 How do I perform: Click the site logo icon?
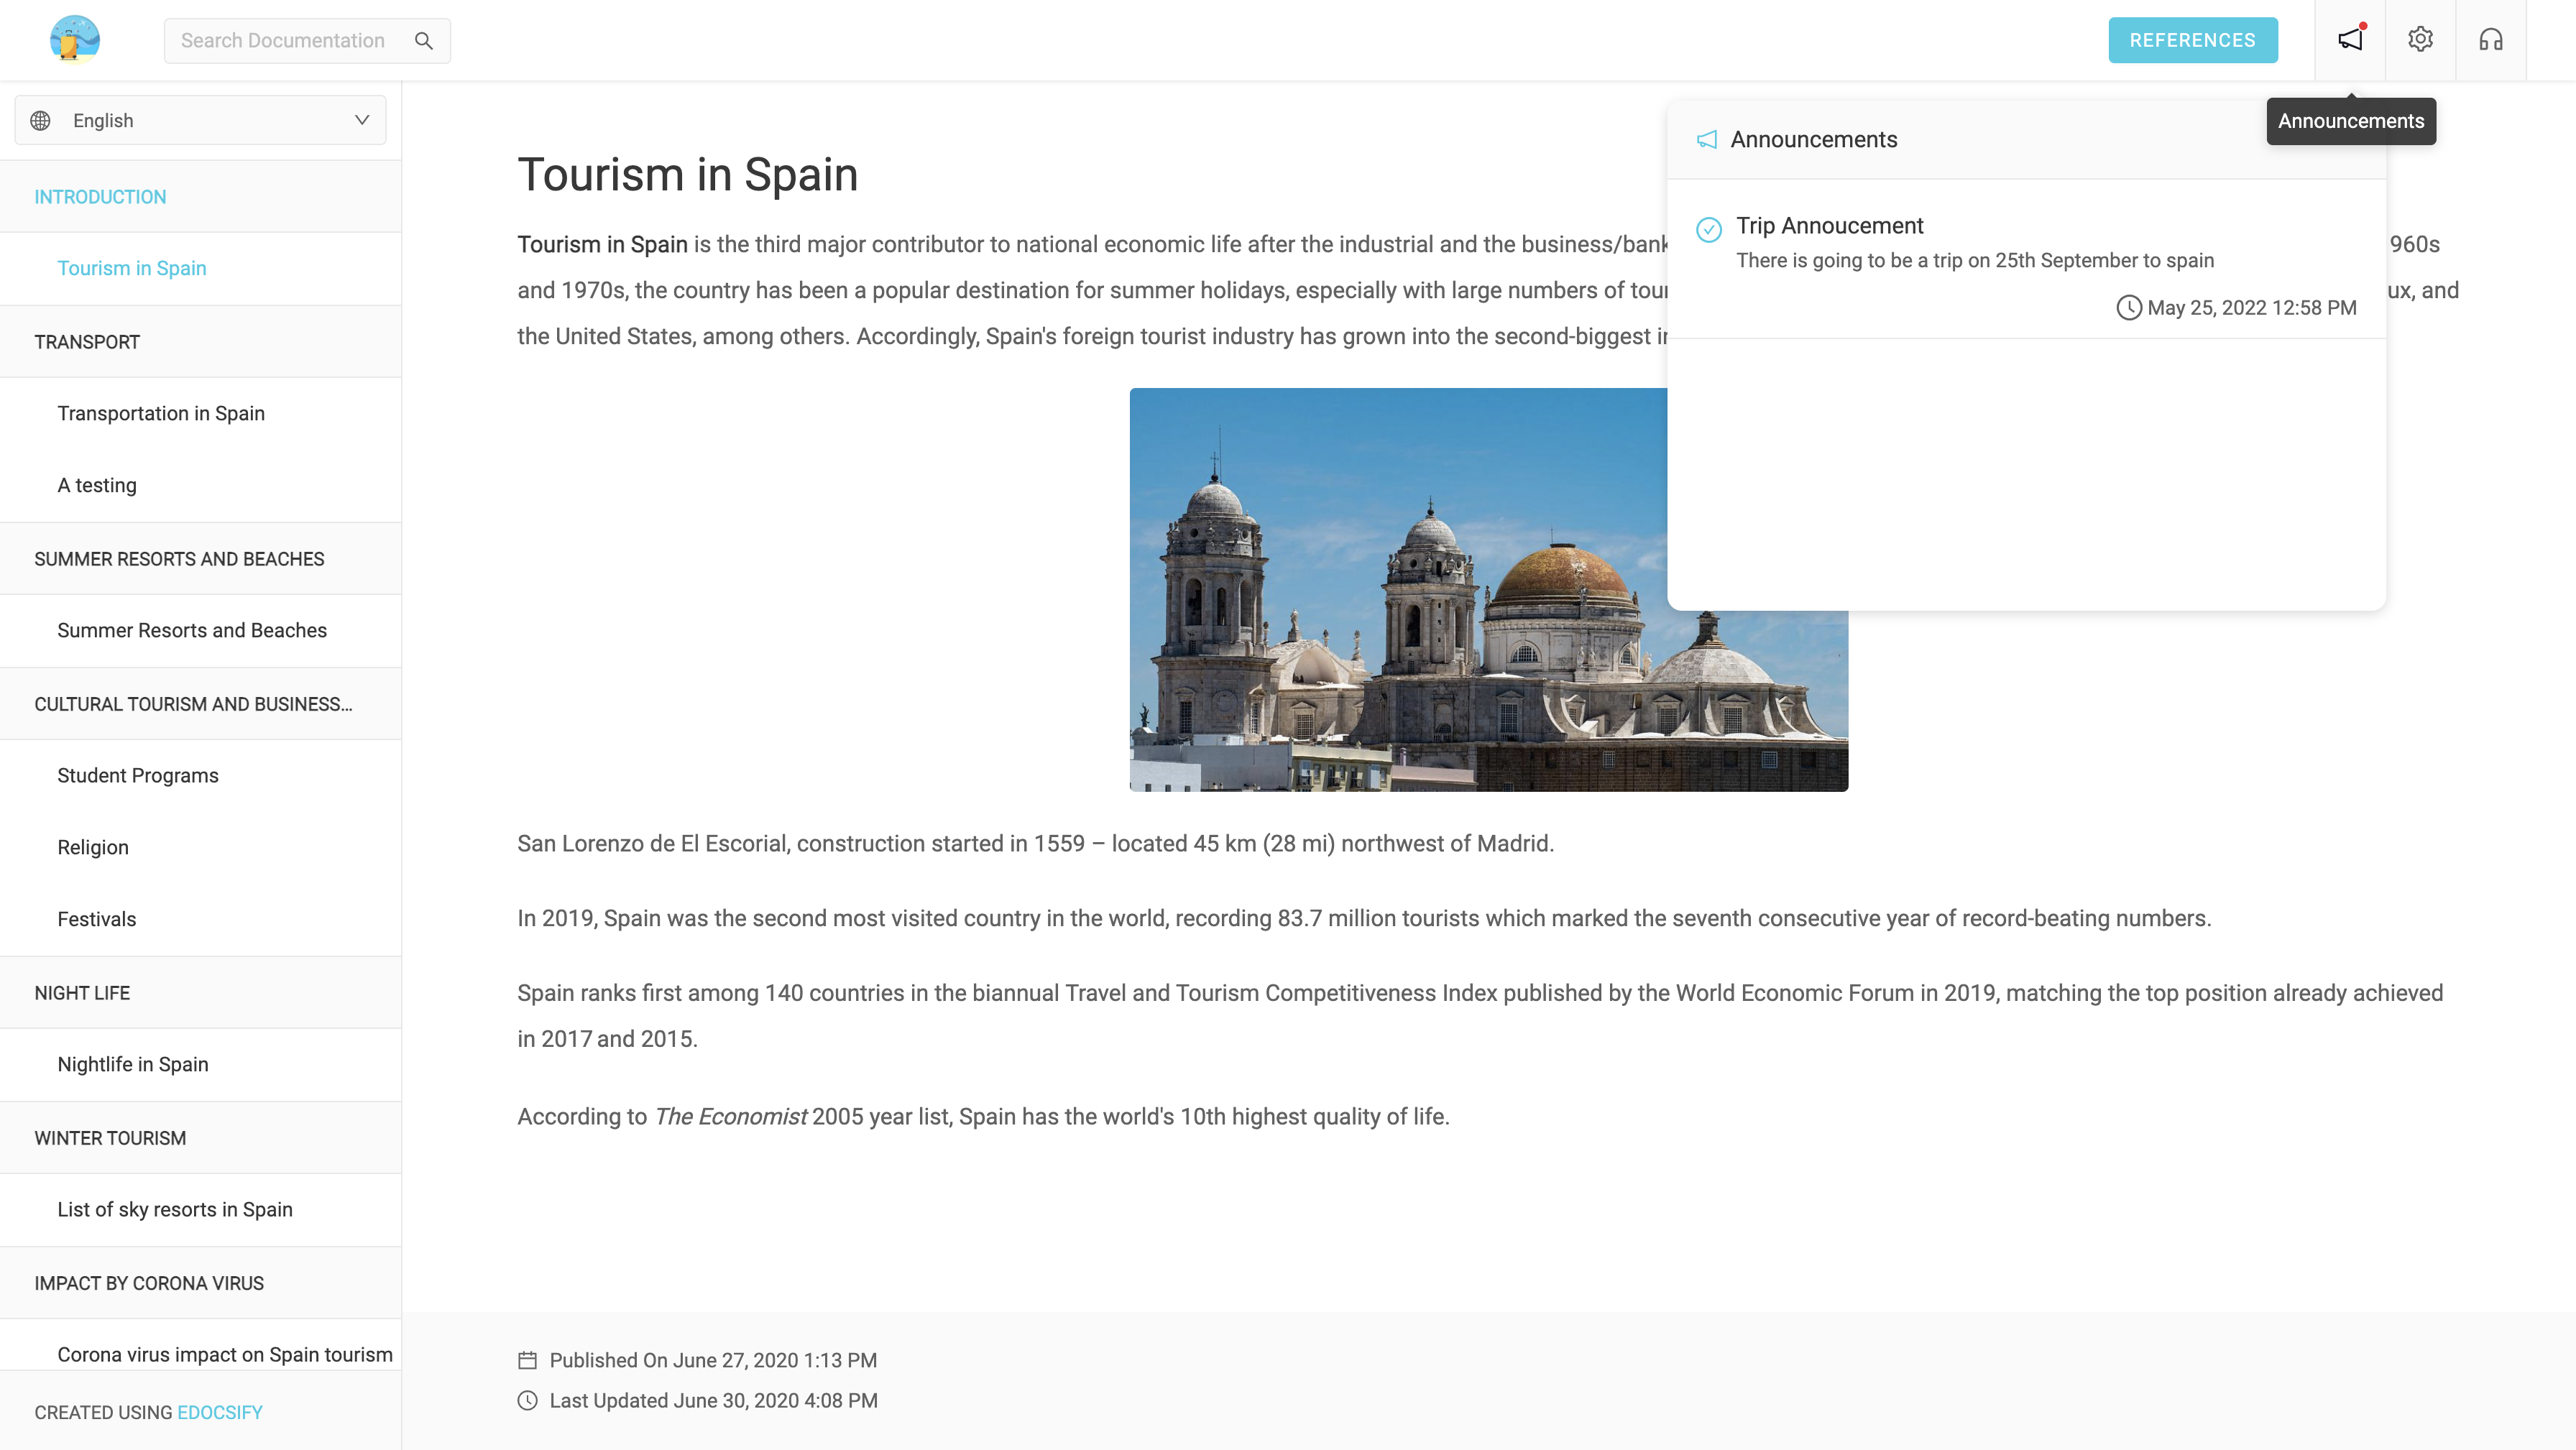coord(75,40)
